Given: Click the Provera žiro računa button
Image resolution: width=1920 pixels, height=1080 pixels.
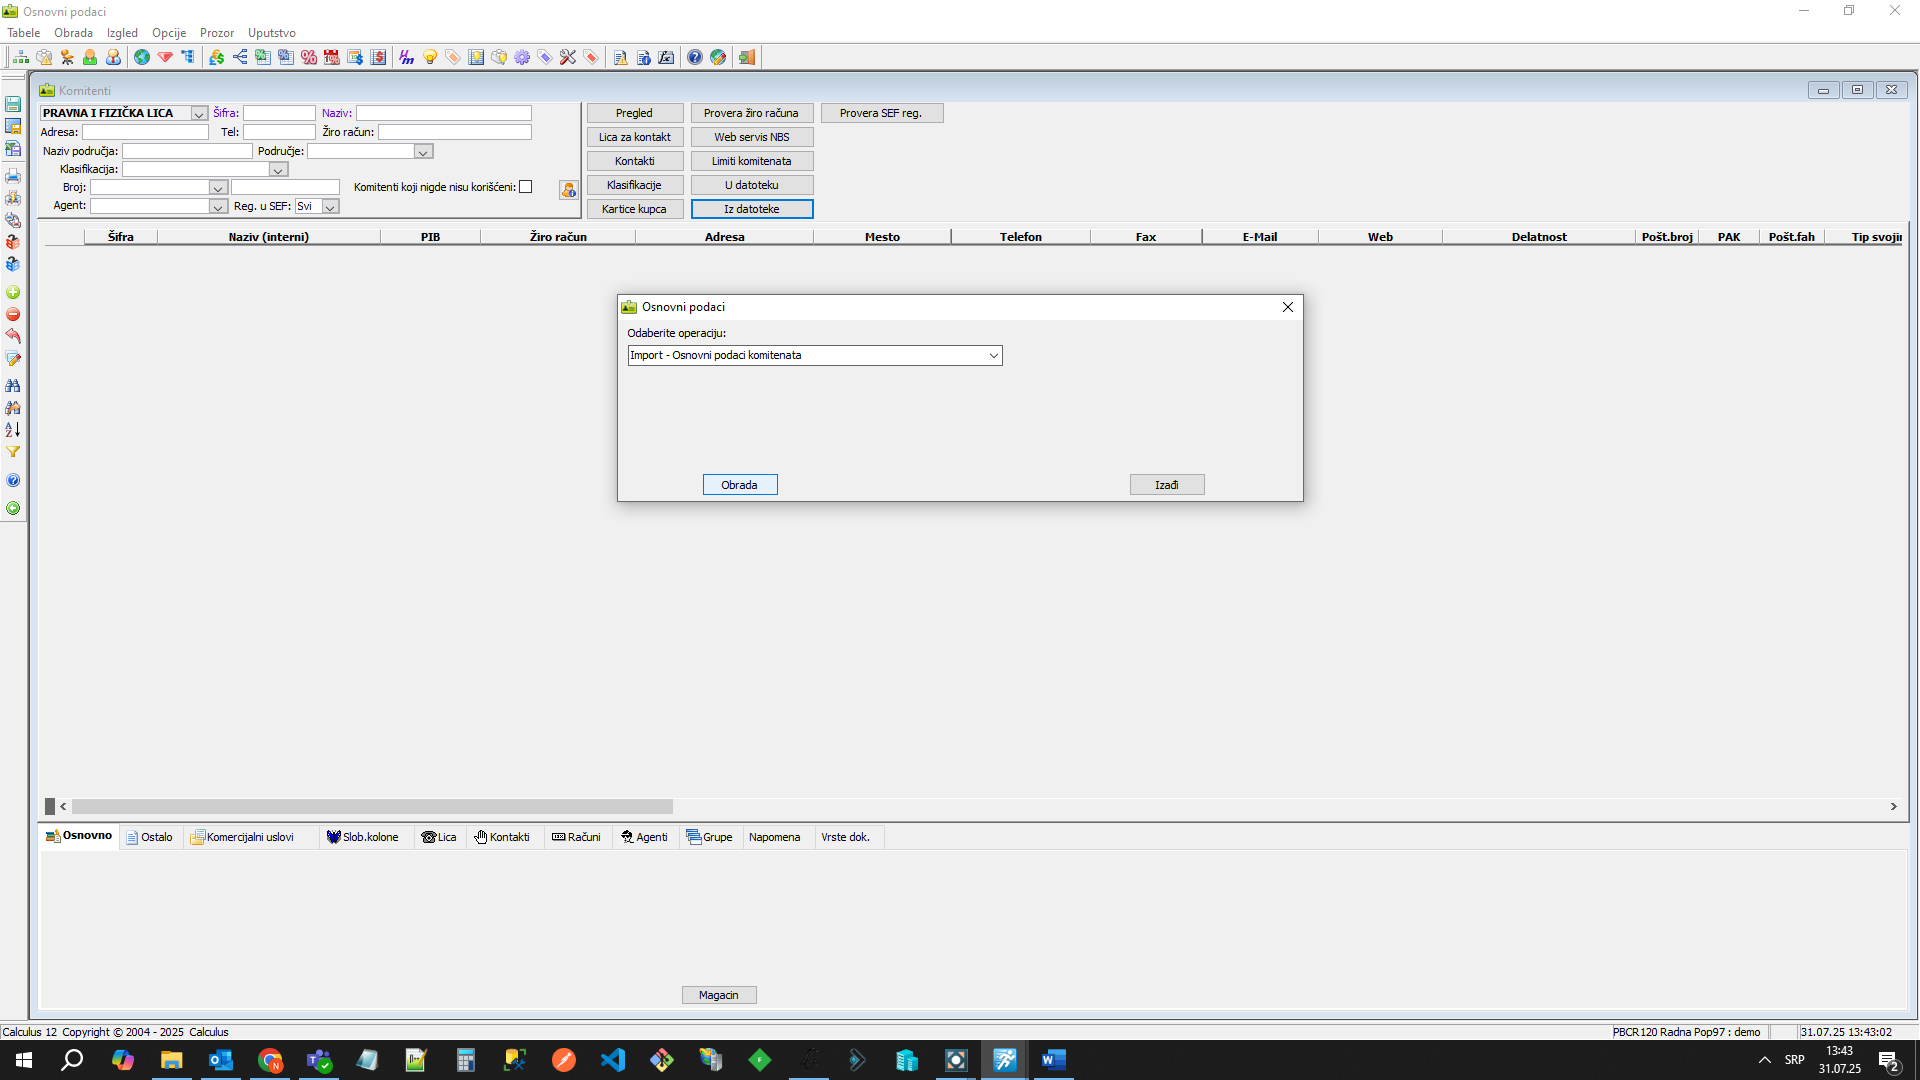Looking at the screenshot, I should coord(752,114).
